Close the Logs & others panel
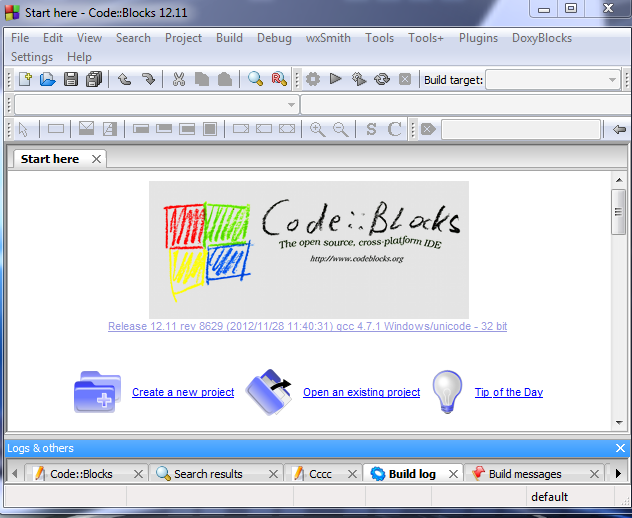This screenshot has height=518, width=632. 620,448
